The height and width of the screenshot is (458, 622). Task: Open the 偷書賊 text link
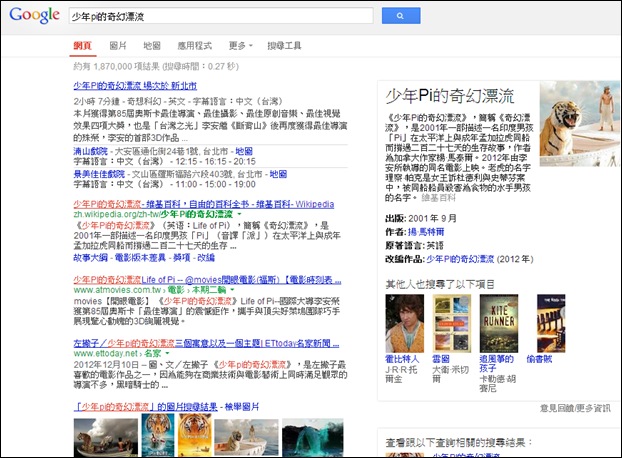point(539,359)
